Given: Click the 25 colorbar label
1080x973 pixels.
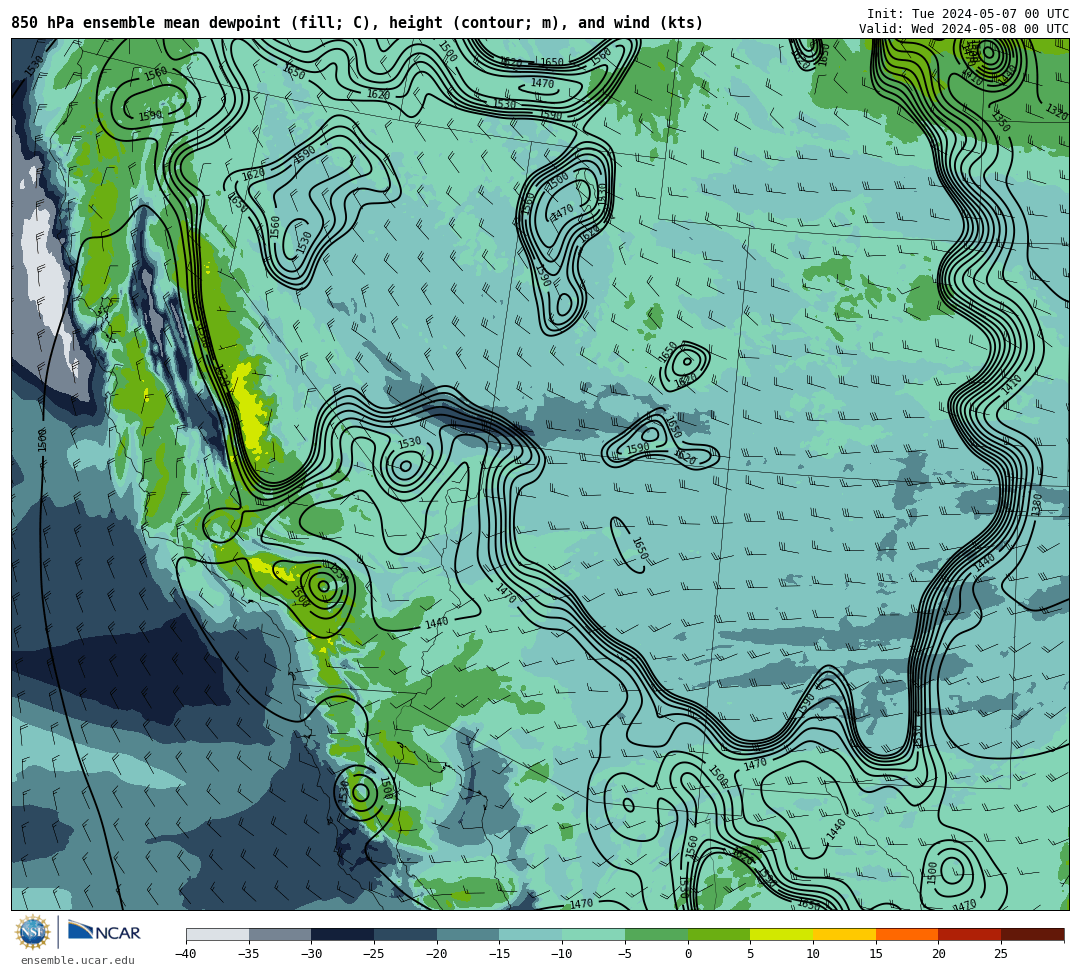Looking at the screenshot, I should tap(1001, 954).
